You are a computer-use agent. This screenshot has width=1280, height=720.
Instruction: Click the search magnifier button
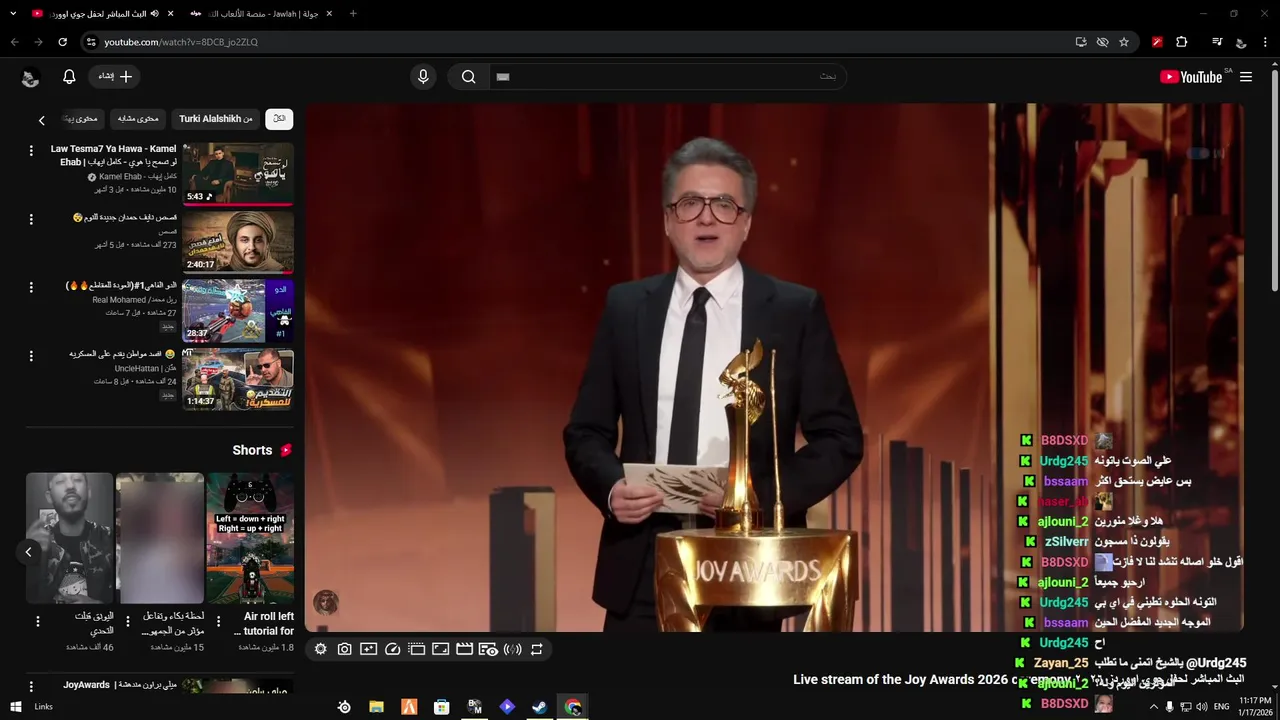click(x=468, y=77)
